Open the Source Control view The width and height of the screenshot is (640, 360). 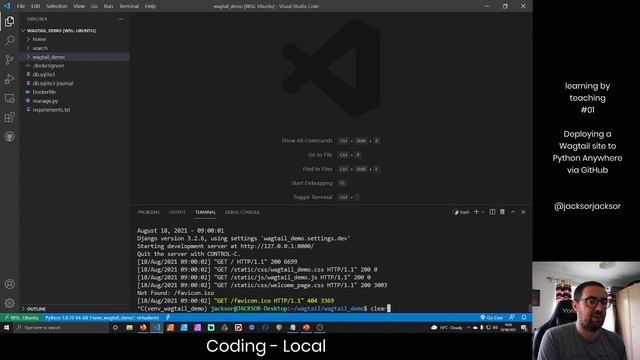click(x=9, y=60)
